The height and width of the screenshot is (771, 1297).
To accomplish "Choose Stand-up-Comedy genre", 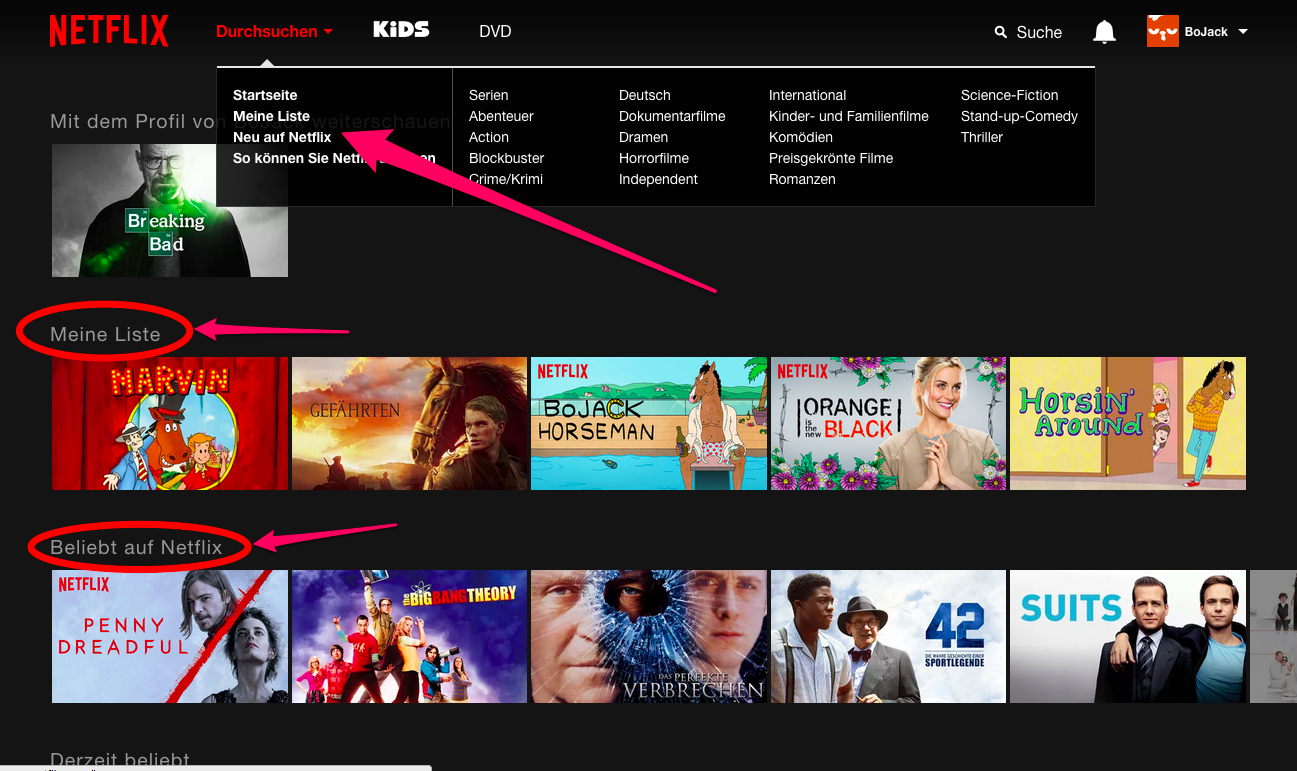I will coord(1019,116).
